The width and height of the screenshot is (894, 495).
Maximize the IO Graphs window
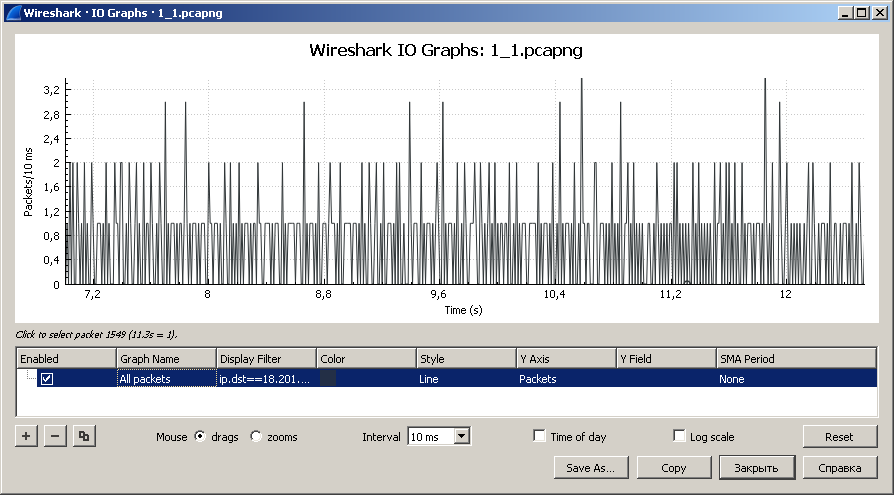tap(862, 13)
